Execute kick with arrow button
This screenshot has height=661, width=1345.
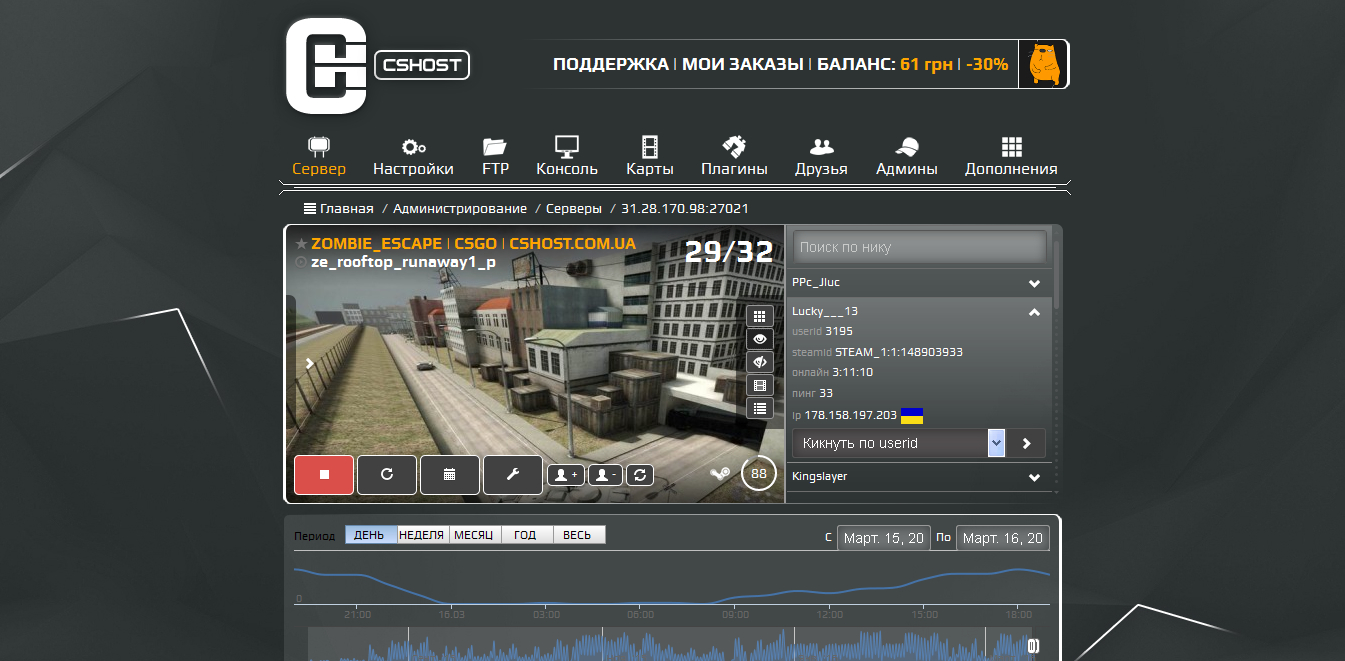point(1026,443)
